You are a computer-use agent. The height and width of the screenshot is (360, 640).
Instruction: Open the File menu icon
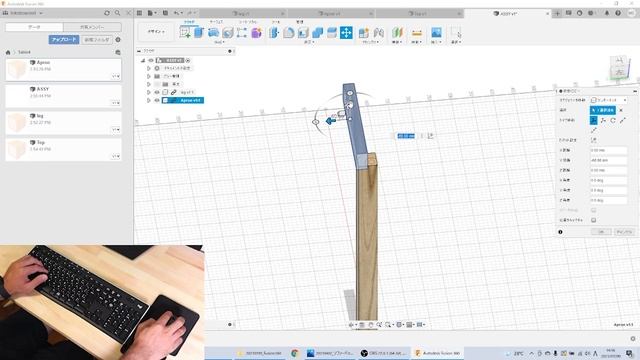[x=151, y=13]
